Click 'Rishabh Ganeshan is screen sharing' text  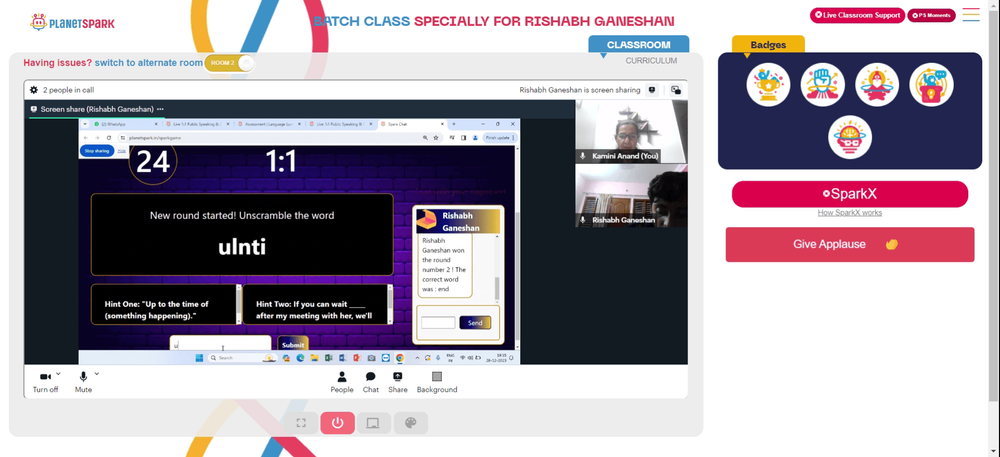point(580,90)
